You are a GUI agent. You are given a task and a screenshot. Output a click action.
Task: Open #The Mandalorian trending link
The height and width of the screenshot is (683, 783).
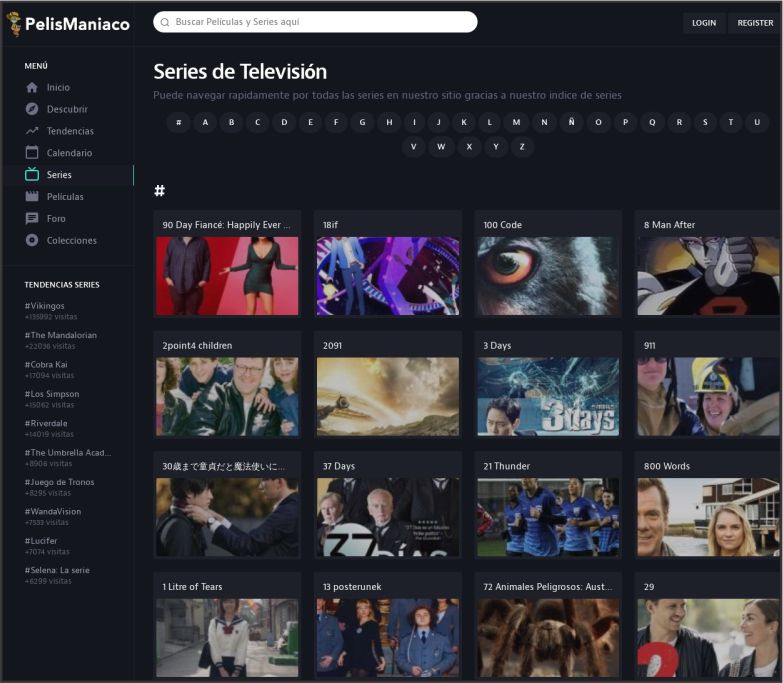[61, 335]
